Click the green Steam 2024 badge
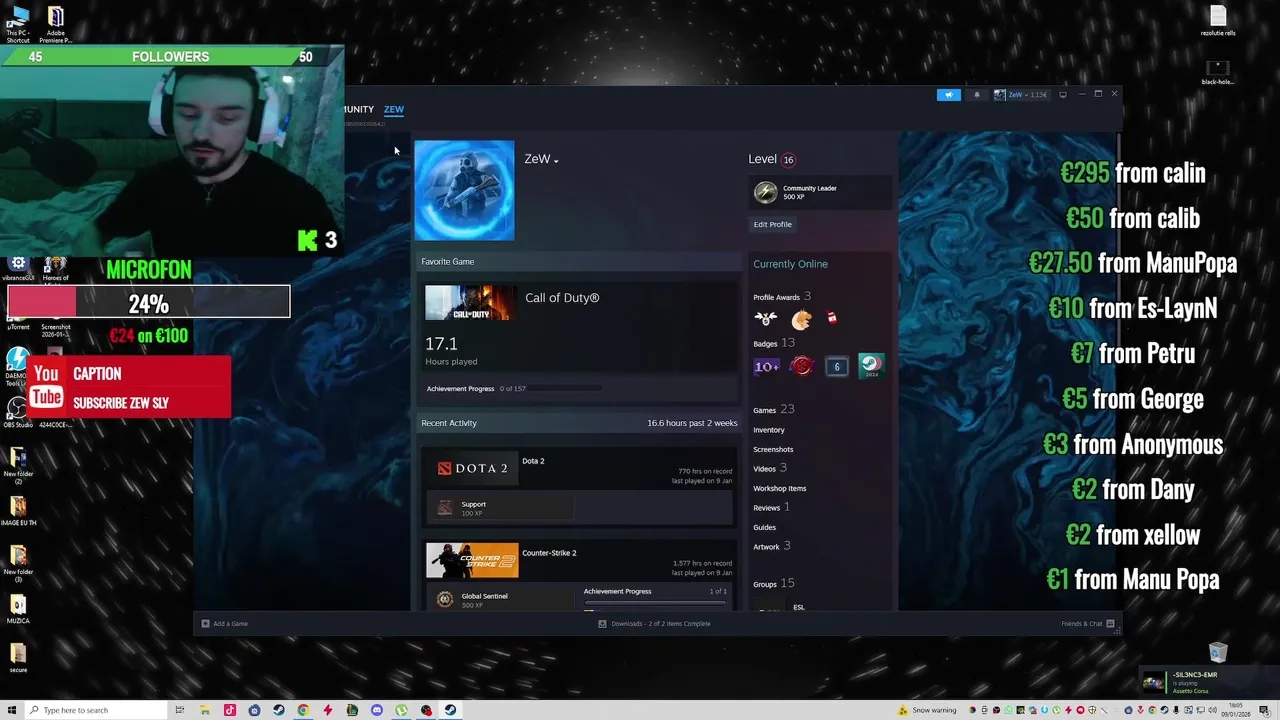1280x720 pixels. 871,366
